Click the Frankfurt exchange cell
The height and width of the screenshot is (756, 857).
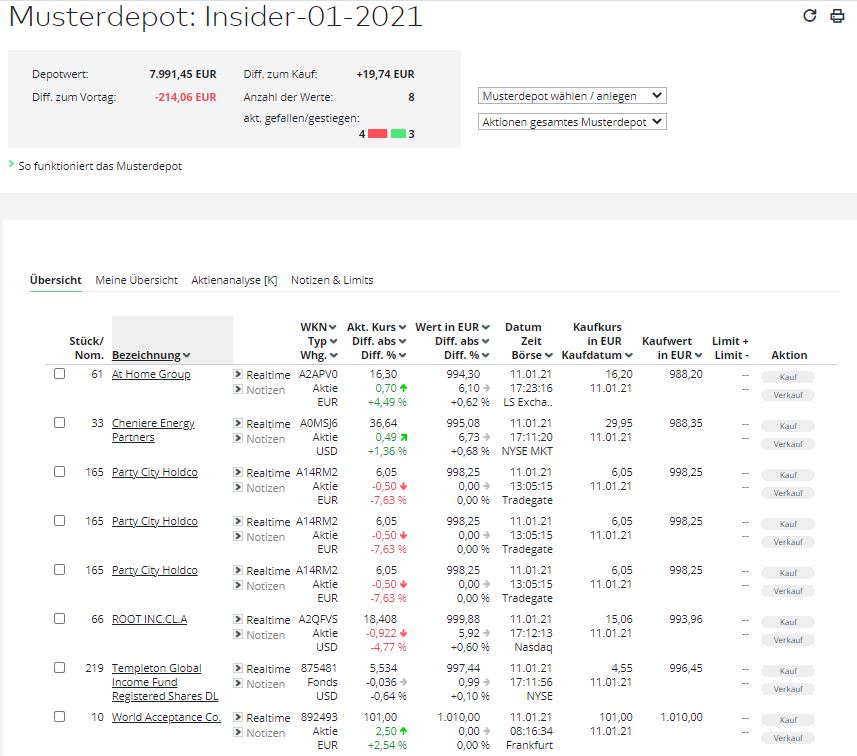(x=529, y=745)
